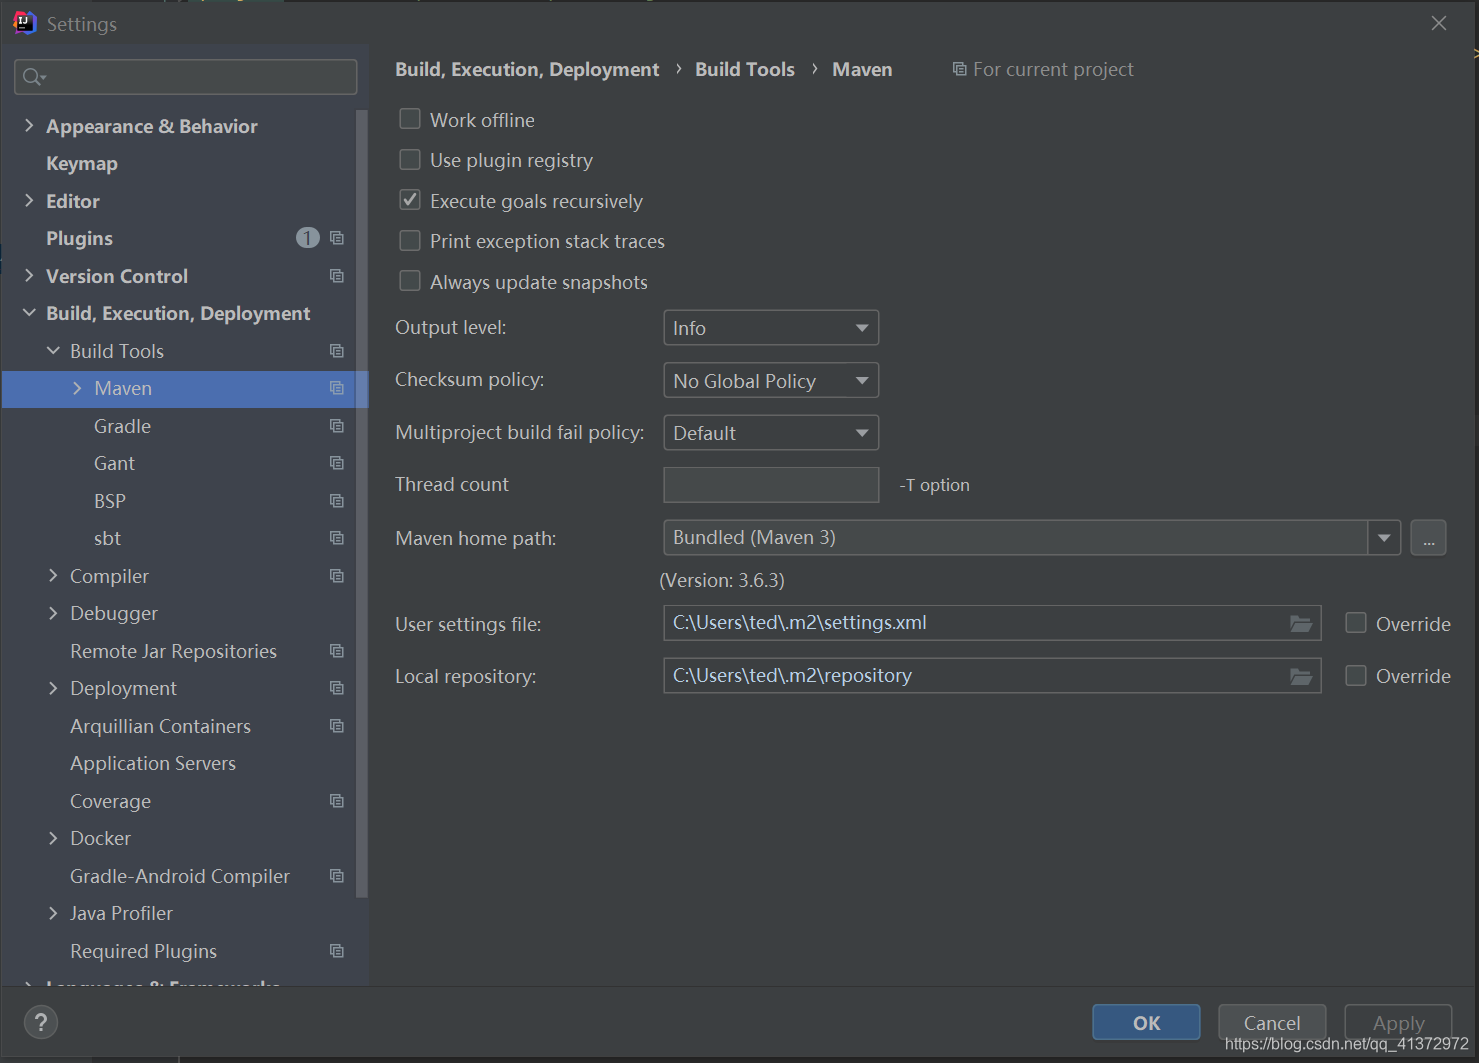Click Build, Execution, Deployment breadcrumb
The image size is (1479, 1063).
click(x=527, y=69)
